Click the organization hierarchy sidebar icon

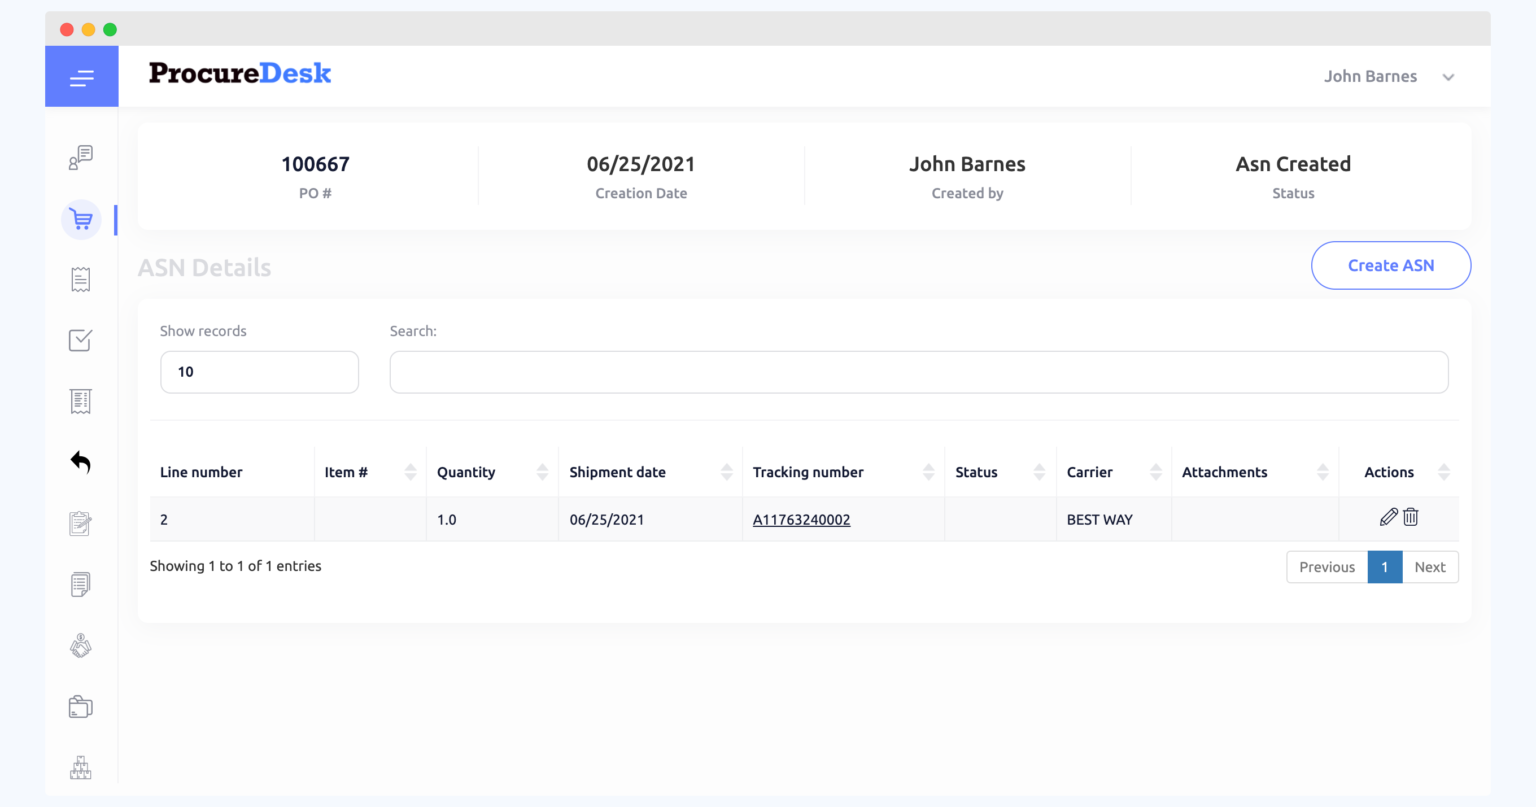pos(81,767)
